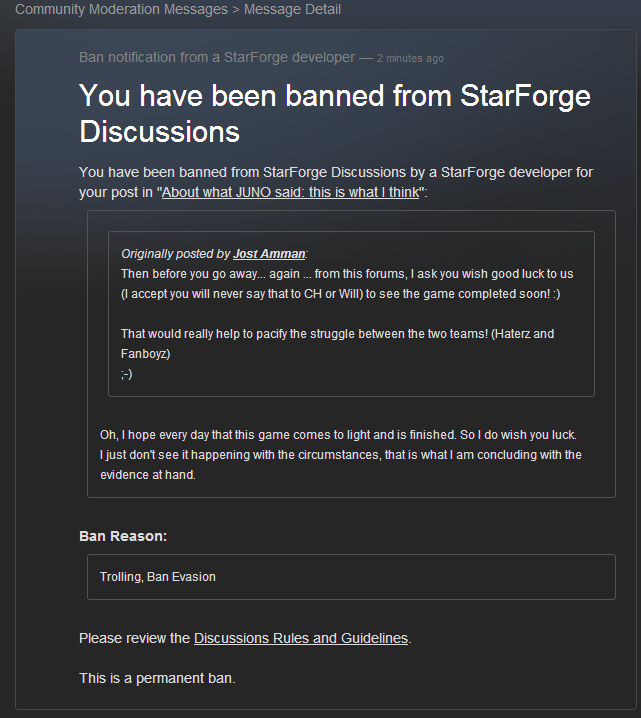Click the "Ban Reason:" label
The width and height of the screenshot is (641, 718).
(123, 536)
